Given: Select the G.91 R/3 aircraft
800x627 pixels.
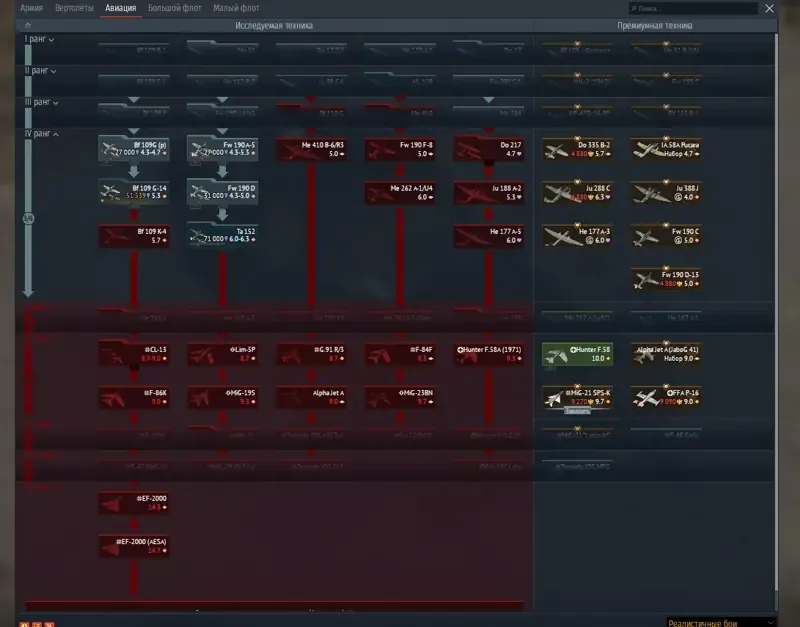Looking at the screenshot, I should tap(311, 354).
